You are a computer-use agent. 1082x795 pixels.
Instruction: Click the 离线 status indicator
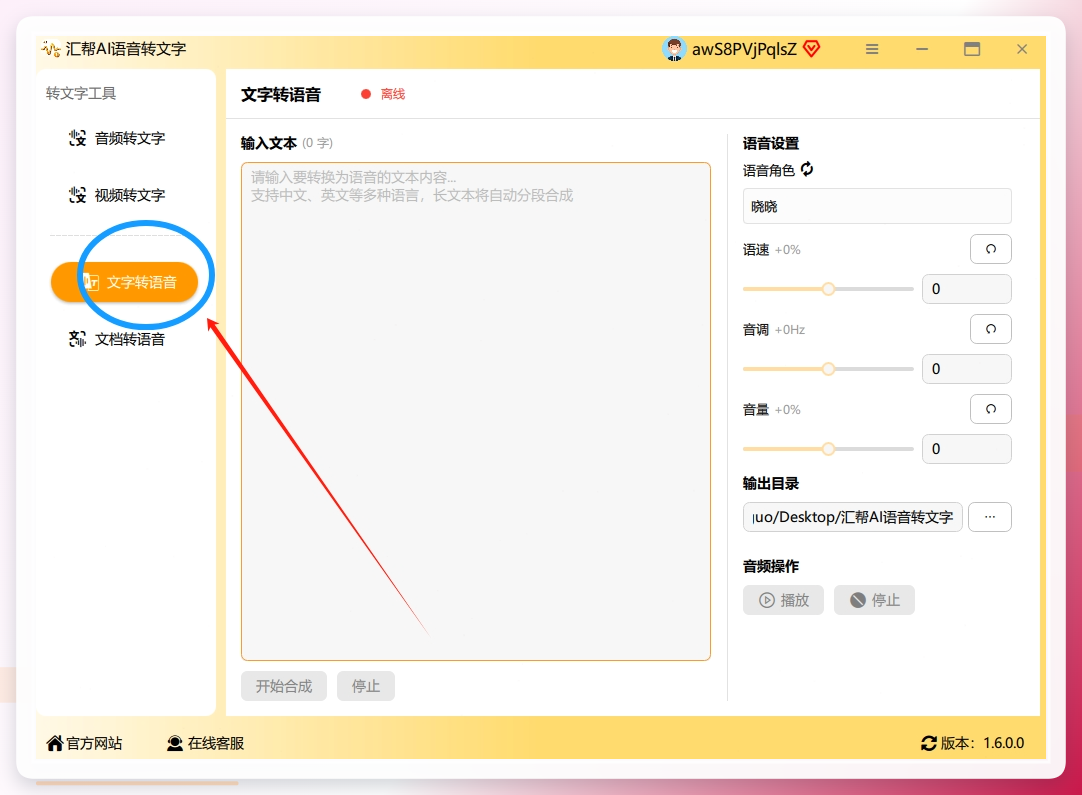point(384,94)
